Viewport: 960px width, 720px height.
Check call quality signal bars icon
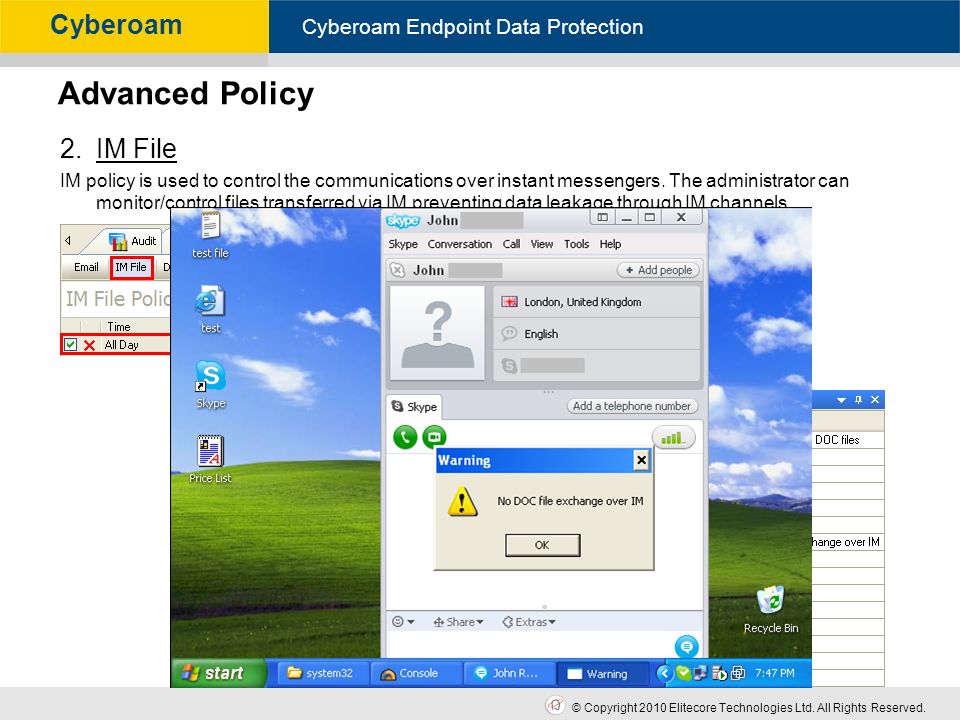673,438
